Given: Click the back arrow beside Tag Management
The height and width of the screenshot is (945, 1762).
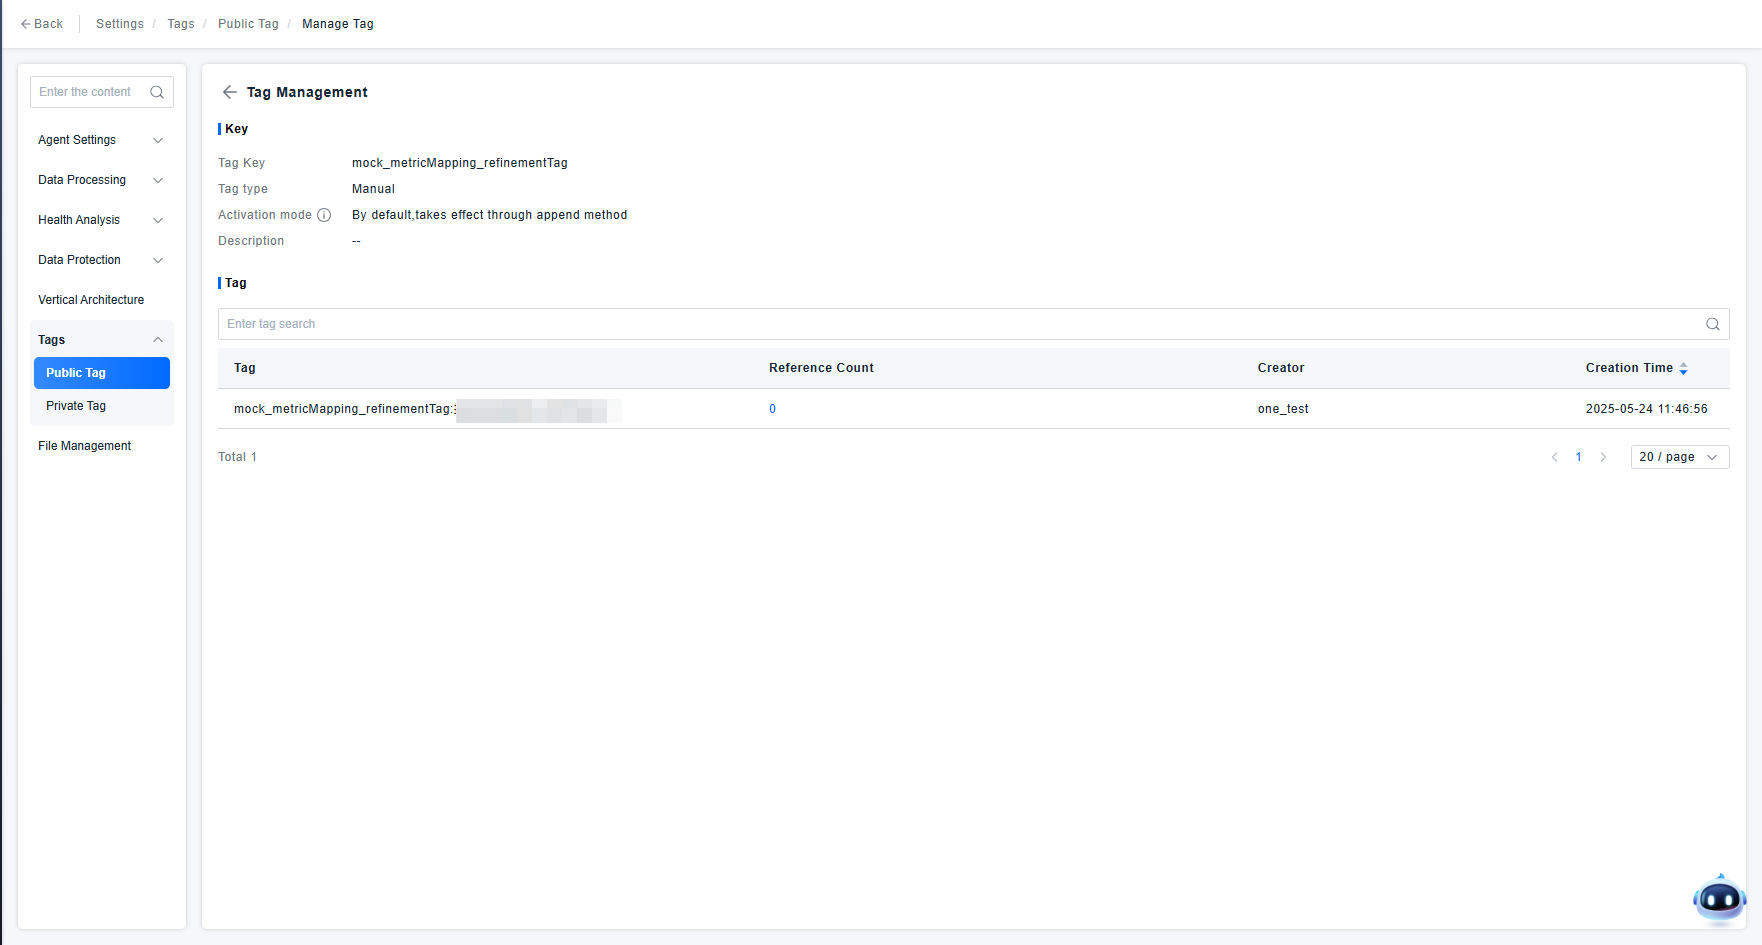Looking at the screenshot, I should coord(230,92).
